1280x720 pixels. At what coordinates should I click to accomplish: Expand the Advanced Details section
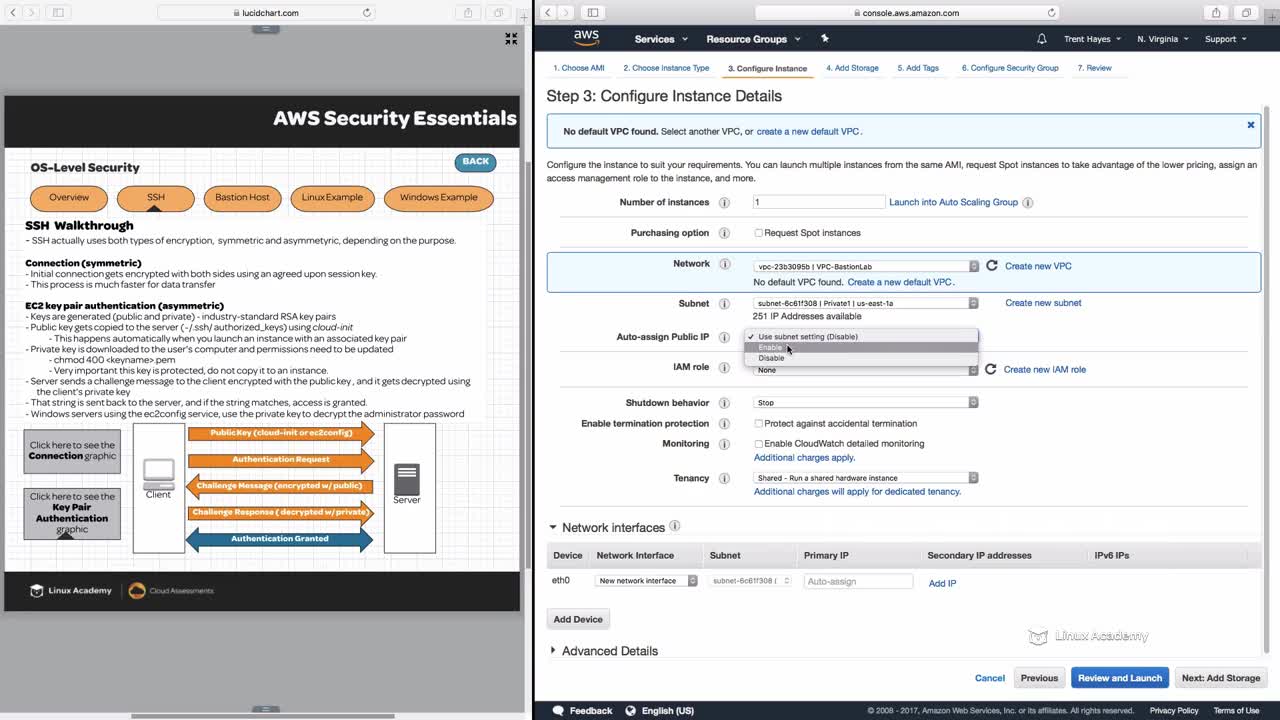tap(552, 651)
